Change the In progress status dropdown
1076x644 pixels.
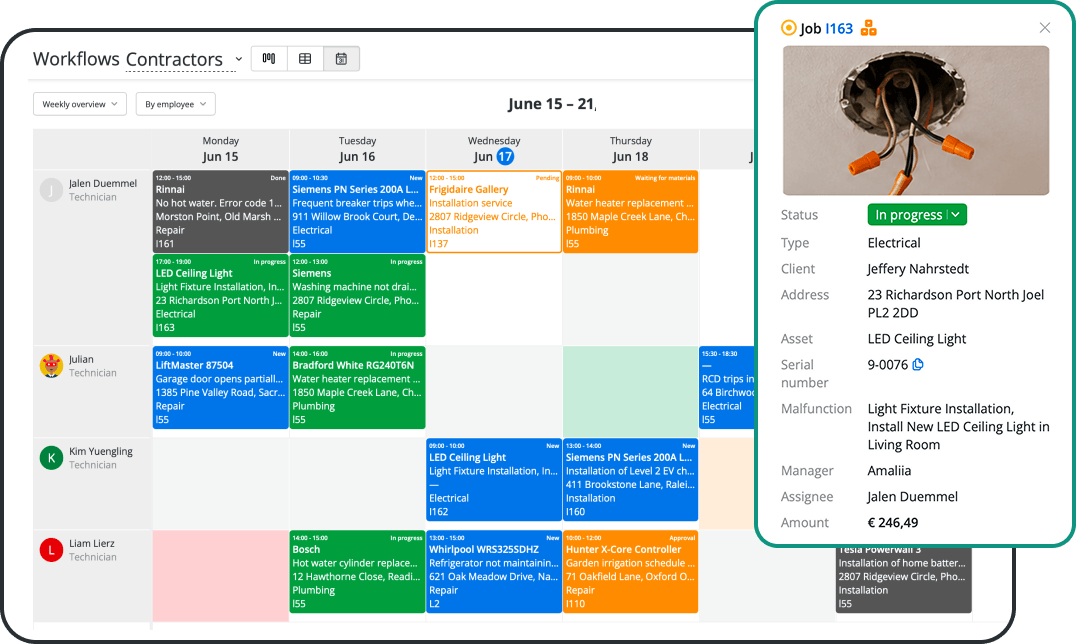[x=917, y=215]
